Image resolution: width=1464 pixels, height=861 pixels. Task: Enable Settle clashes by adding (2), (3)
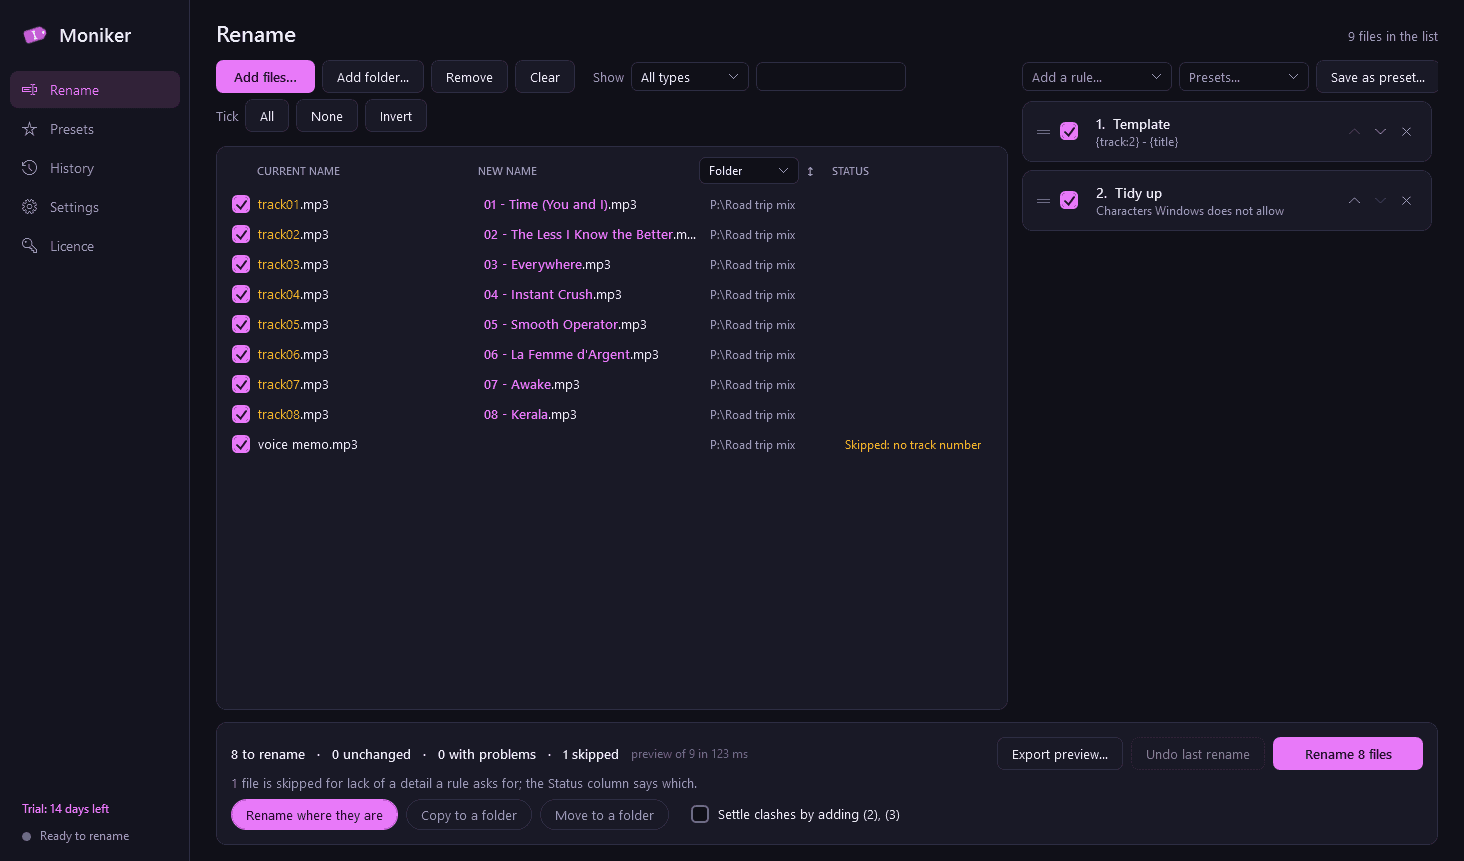(700, 814)
